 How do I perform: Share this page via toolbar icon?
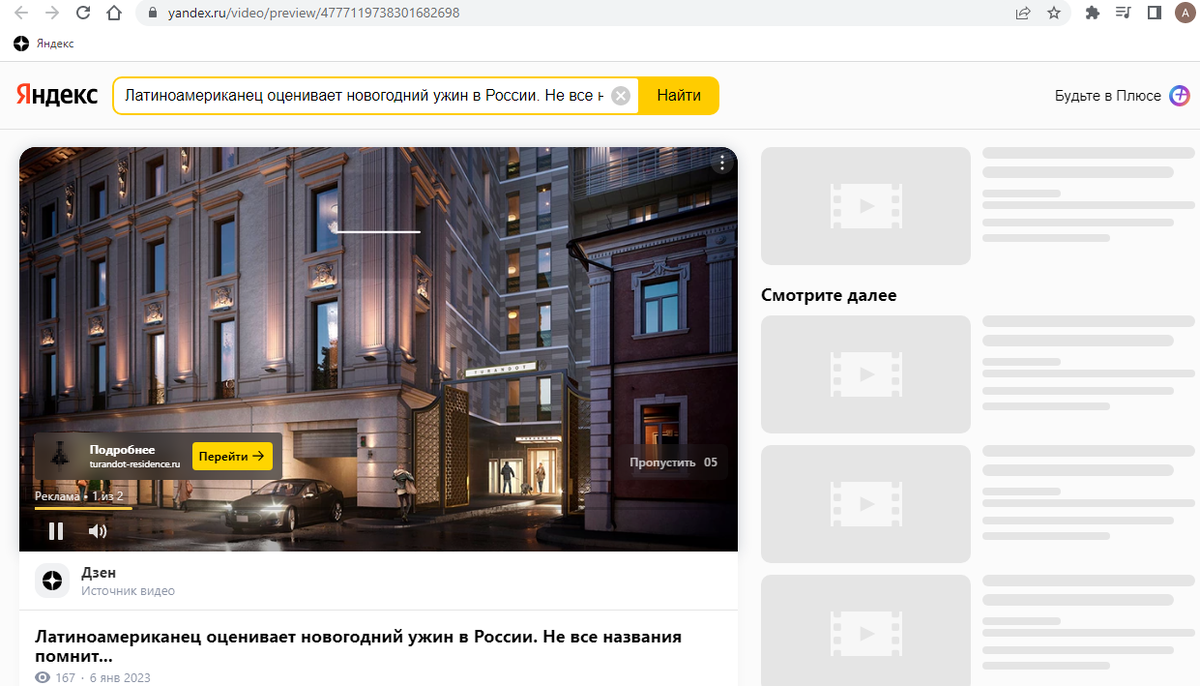click(1023, 14)
